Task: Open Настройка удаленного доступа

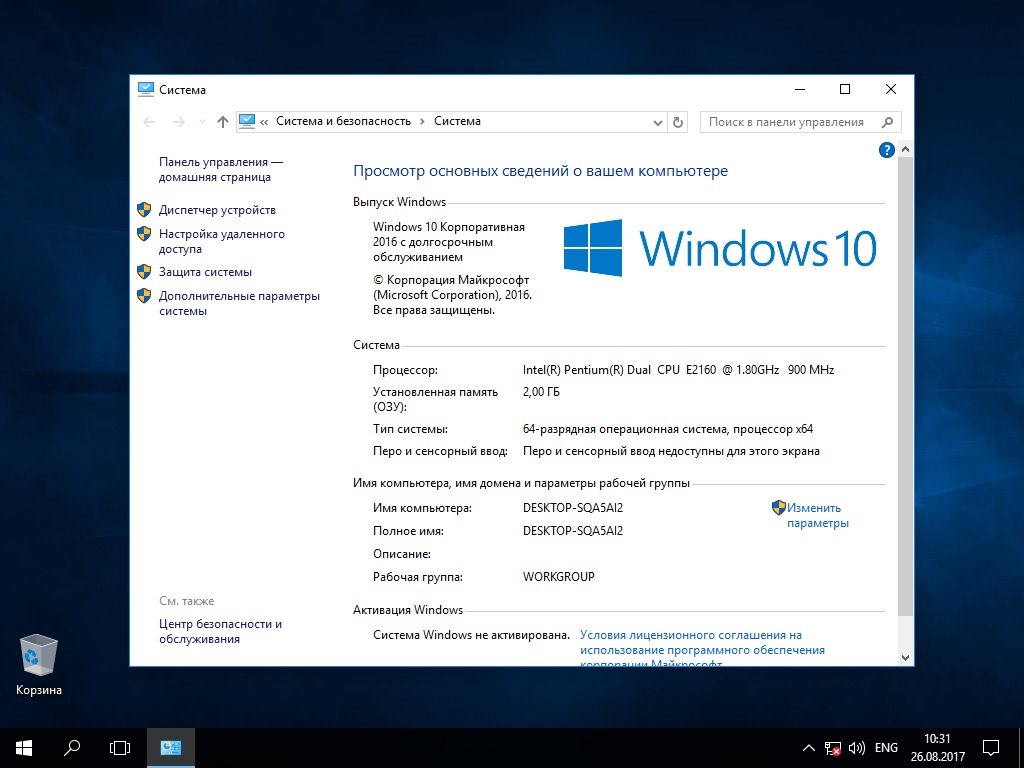Action: (221, 241)
